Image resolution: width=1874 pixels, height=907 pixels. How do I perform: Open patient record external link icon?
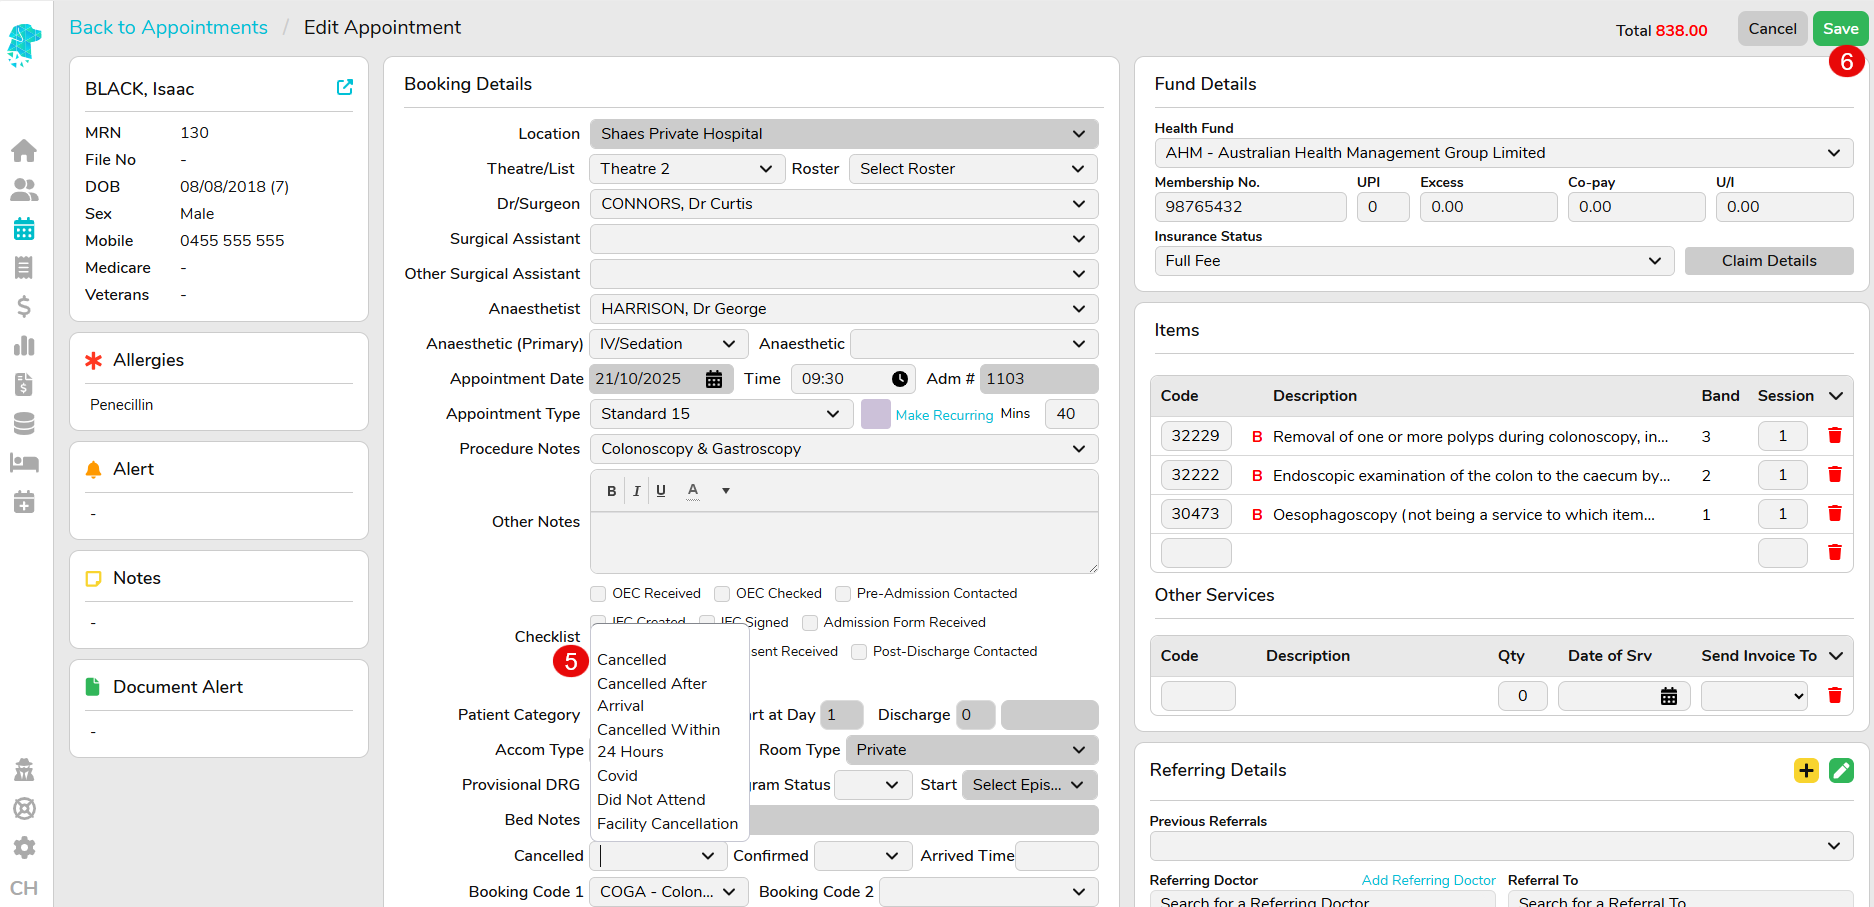tap(345, 88)
